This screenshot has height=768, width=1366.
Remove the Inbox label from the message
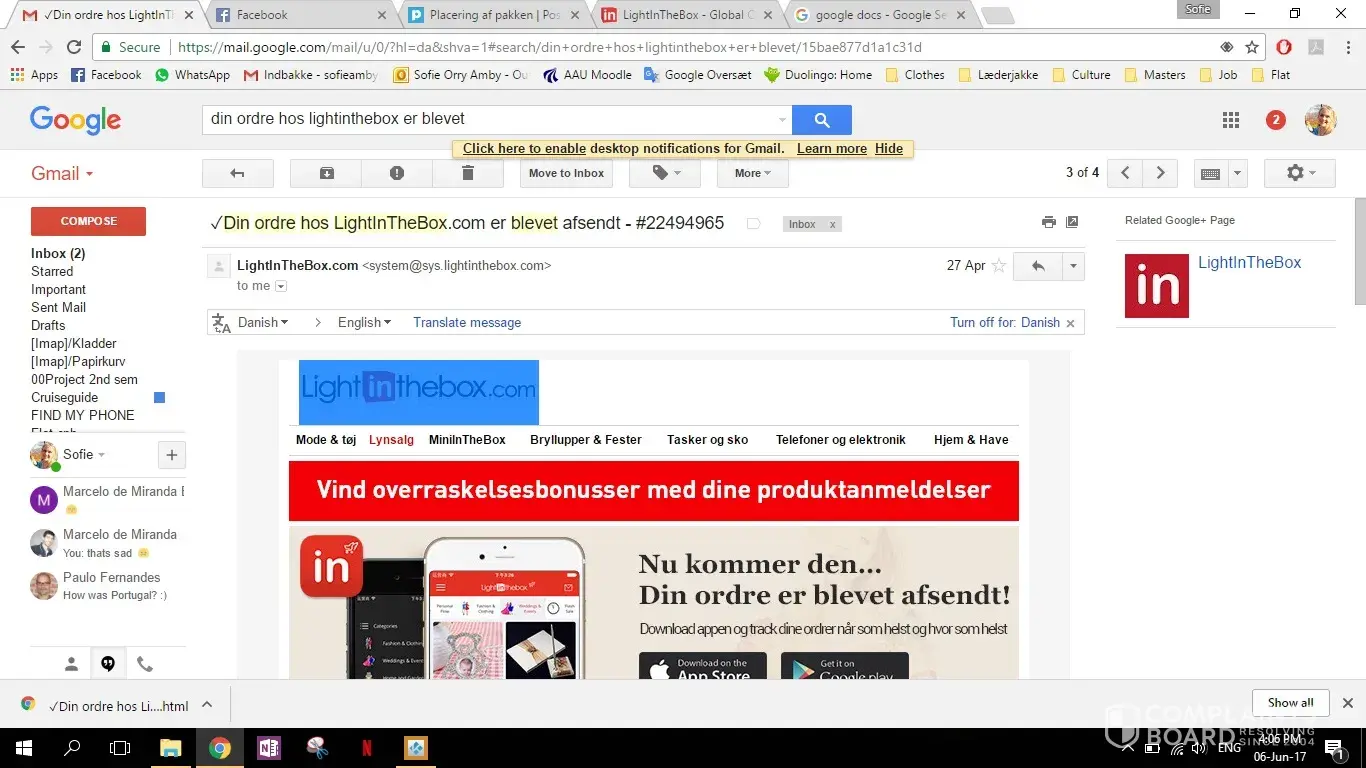[x=832, y=225]
